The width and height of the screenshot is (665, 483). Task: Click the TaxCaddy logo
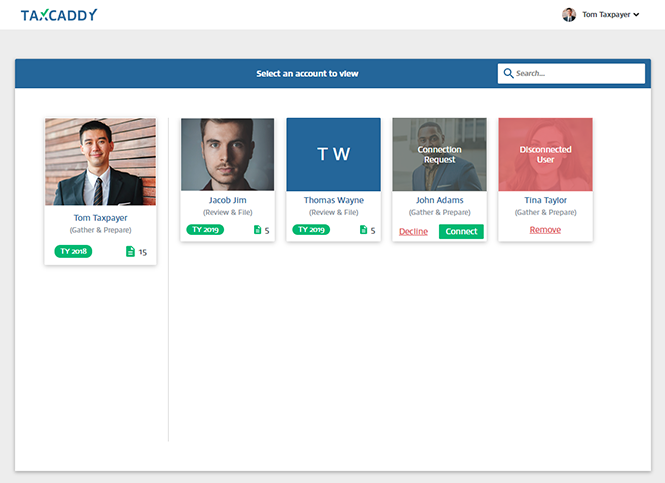pos(59,15)
